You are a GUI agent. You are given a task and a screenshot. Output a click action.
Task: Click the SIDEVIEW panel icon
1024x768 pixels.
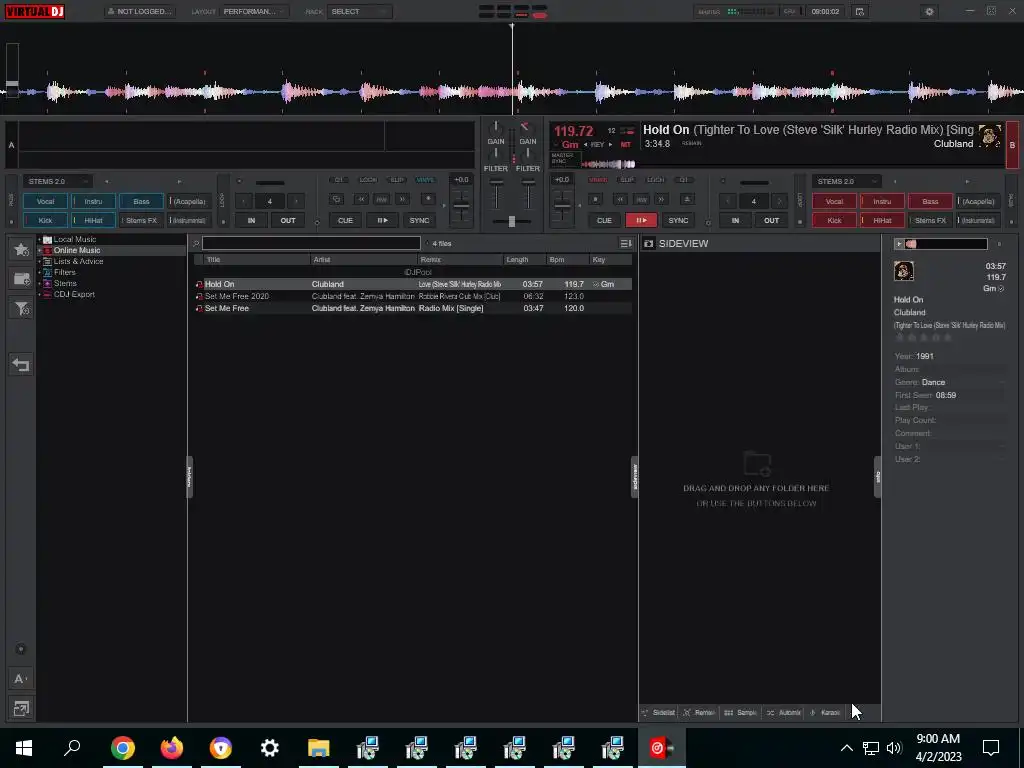click(648, 244)
